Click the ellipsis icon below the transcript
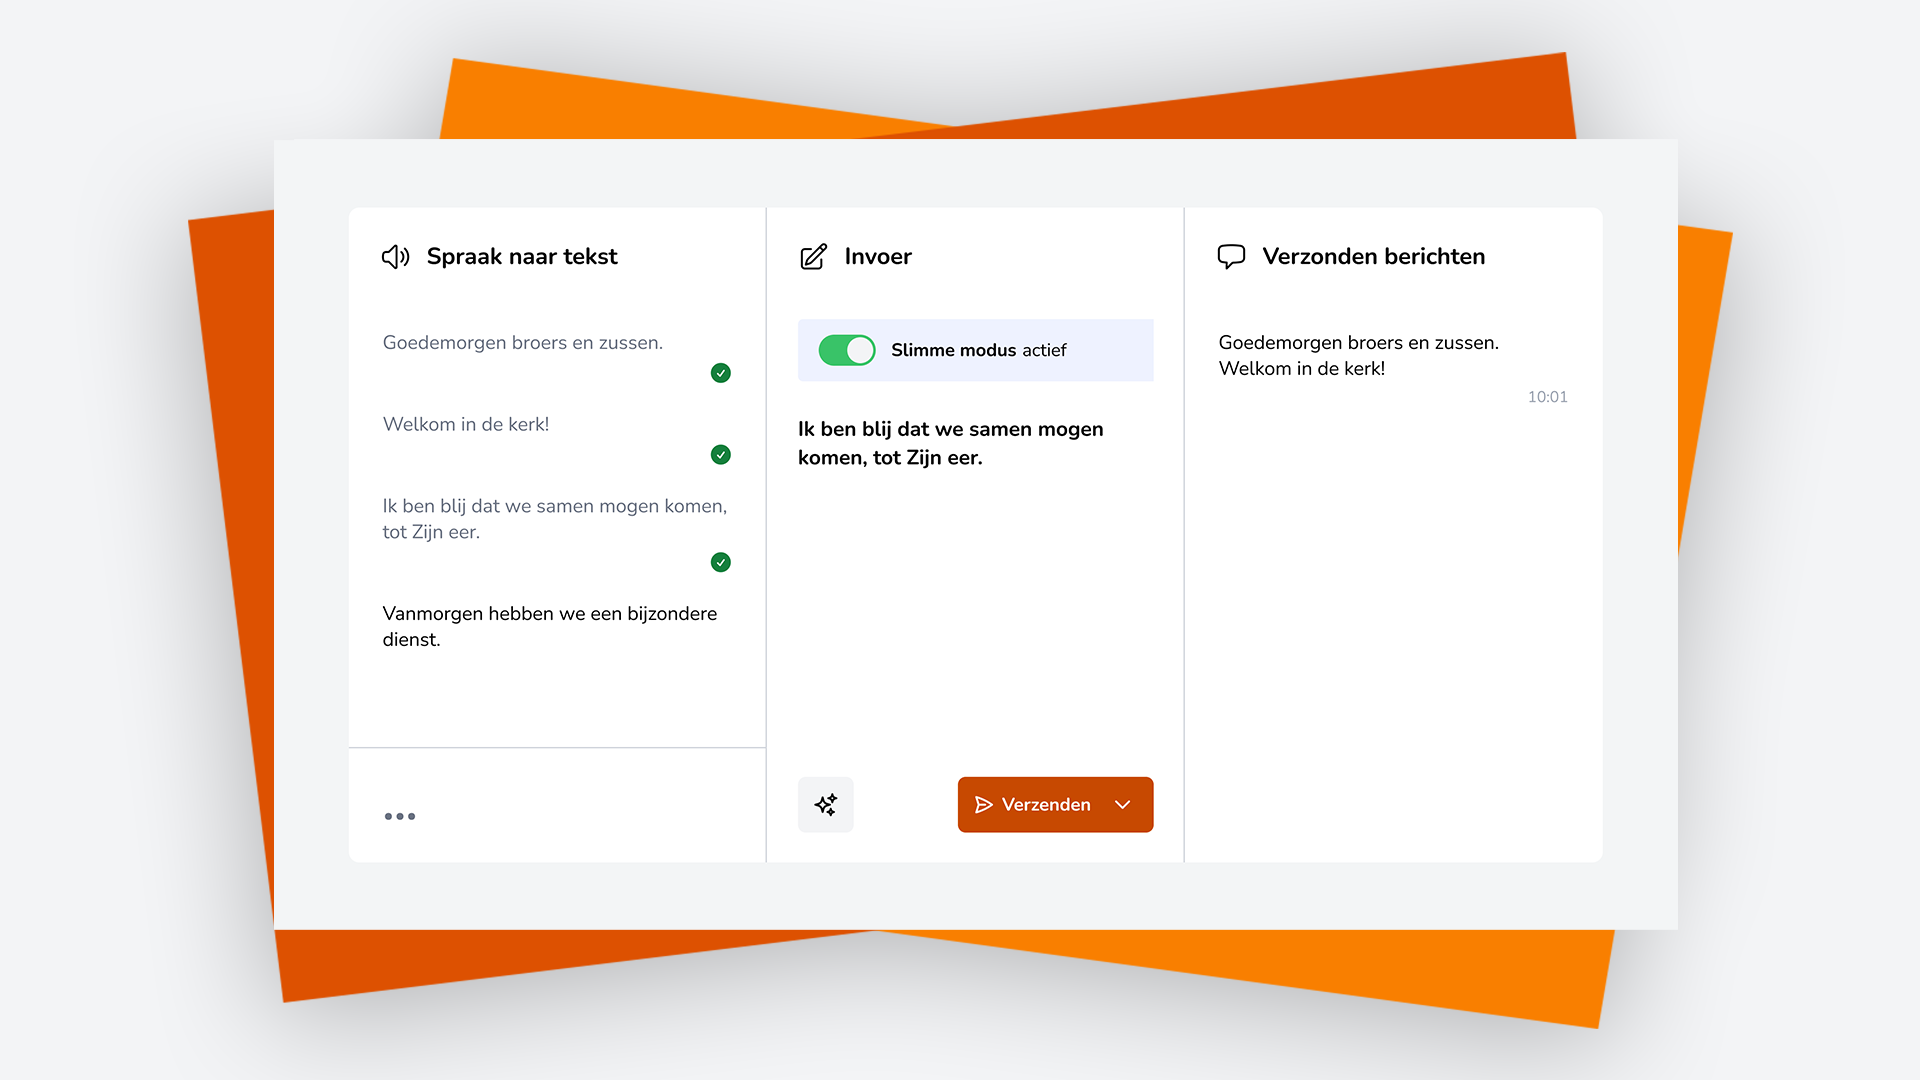The height and width of the screenshot is (1080, 1920). (399, 816)
